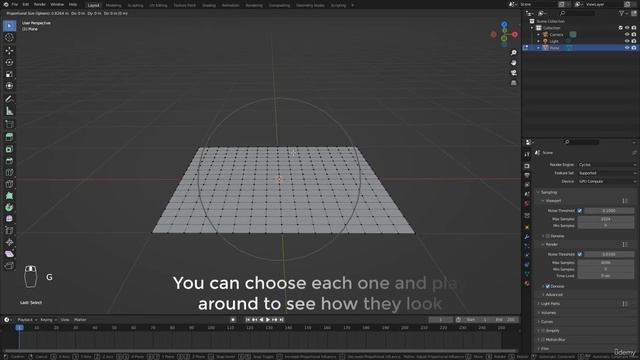Select the Move tool
The height and width of the screenshot is (360, 640).
pos(9,51)
